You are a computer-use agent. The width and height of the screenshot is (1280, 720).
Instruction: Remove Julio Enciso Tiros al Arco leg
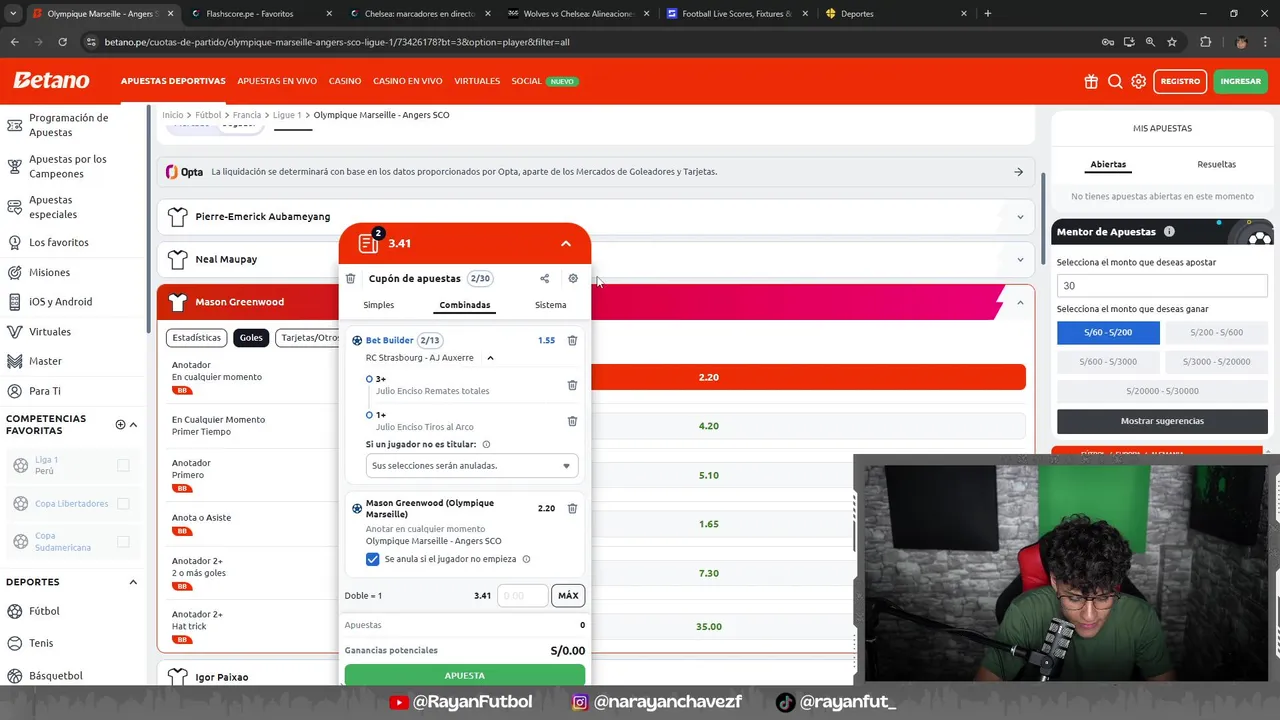click(x=572, y=421)
